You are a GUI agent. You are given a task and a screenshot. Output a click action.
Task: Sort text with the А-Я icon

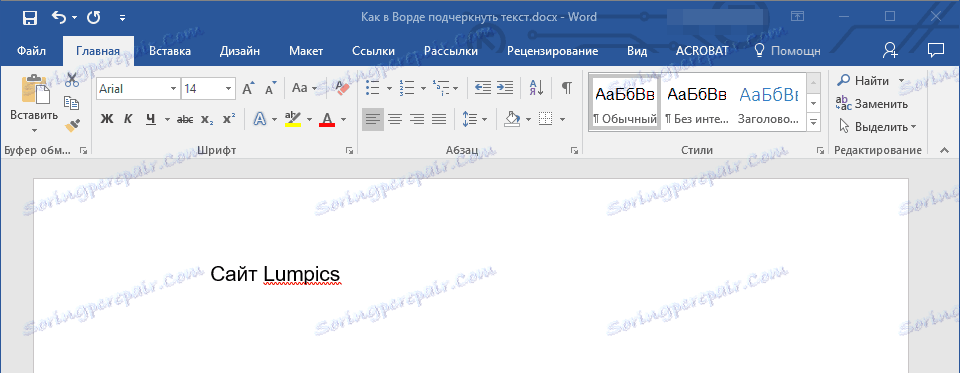[536, 89]
